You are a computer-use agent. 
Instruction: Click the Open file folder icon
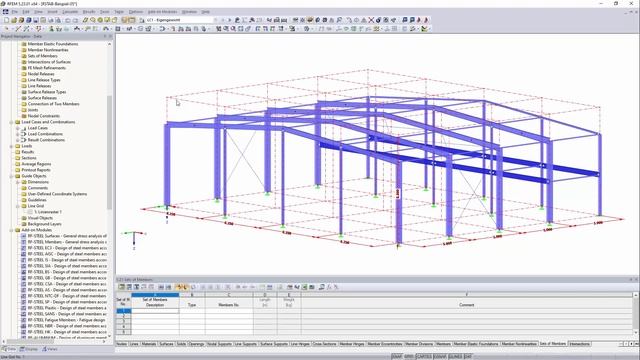[14, 20]
